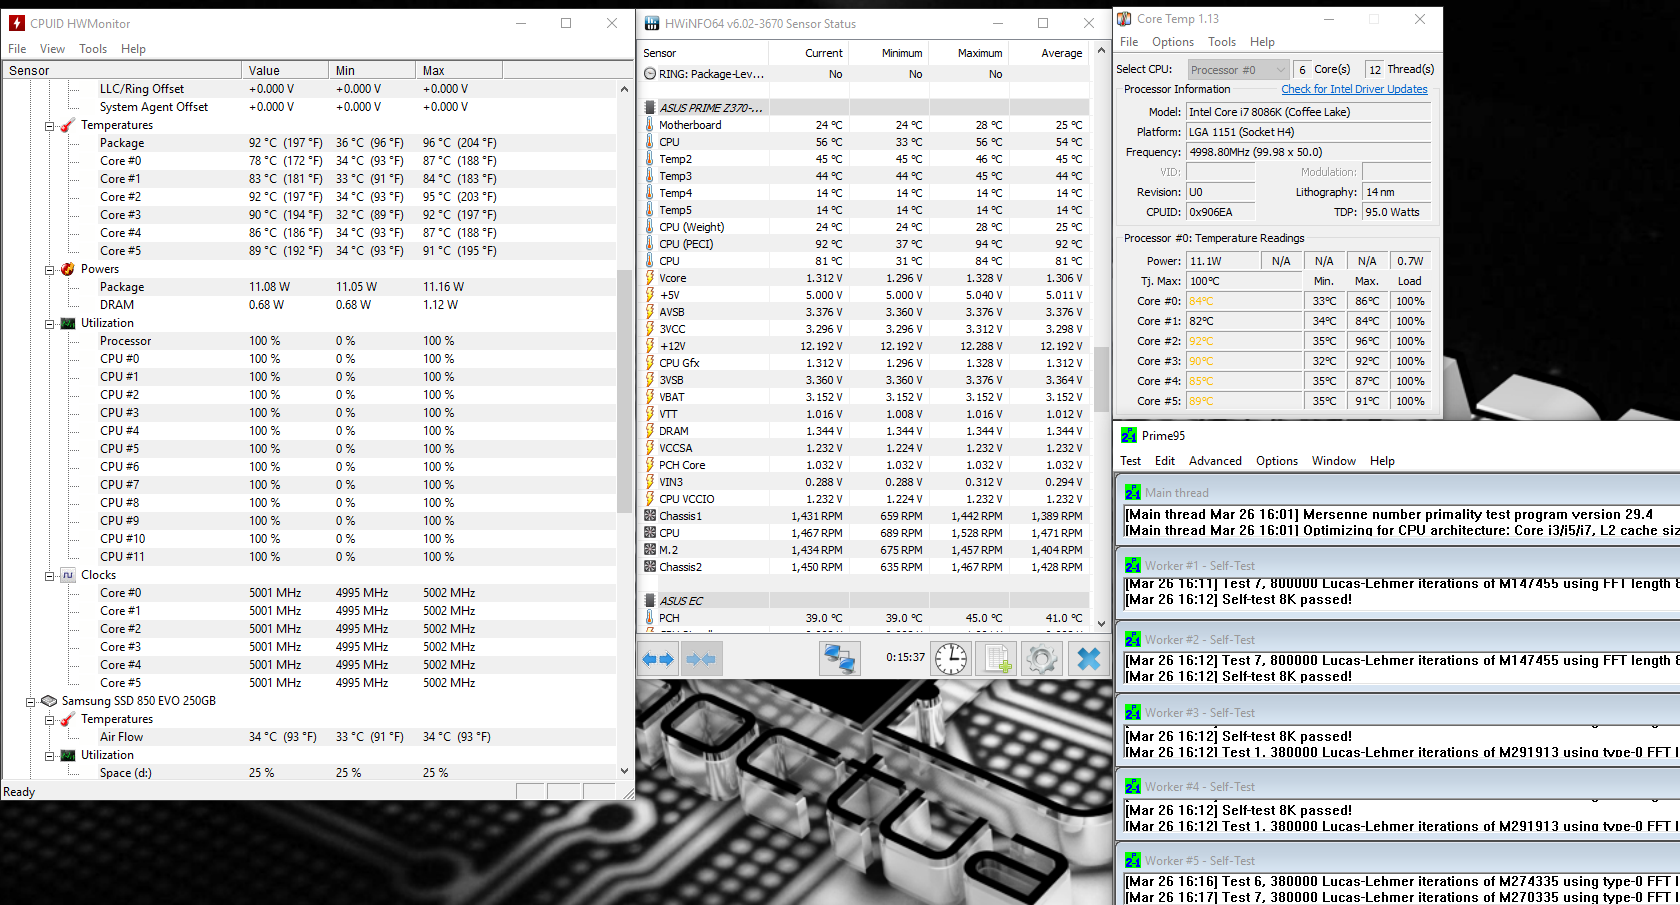
Task: Click HWiNFO Motherboard thermometer icon
Action: click(x=650, y=125)
